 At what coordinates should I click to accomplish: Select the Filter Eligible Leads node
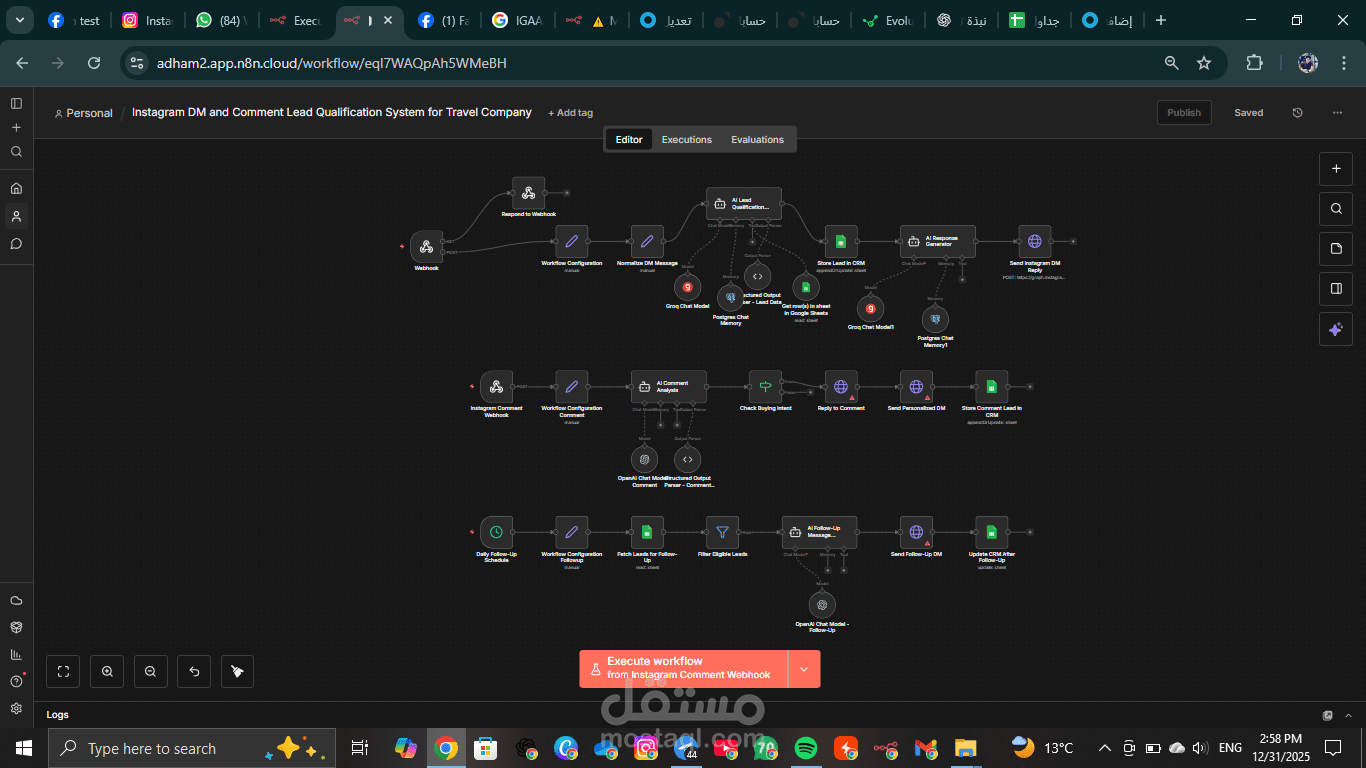coord(722,533)
